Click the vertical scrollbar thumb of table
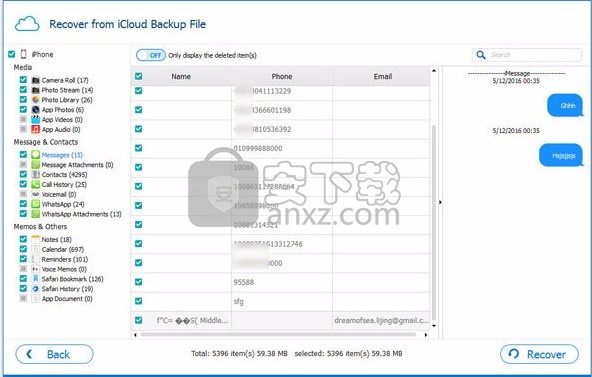The height and width of the screenshot is (377, 592). click(434, 223)
